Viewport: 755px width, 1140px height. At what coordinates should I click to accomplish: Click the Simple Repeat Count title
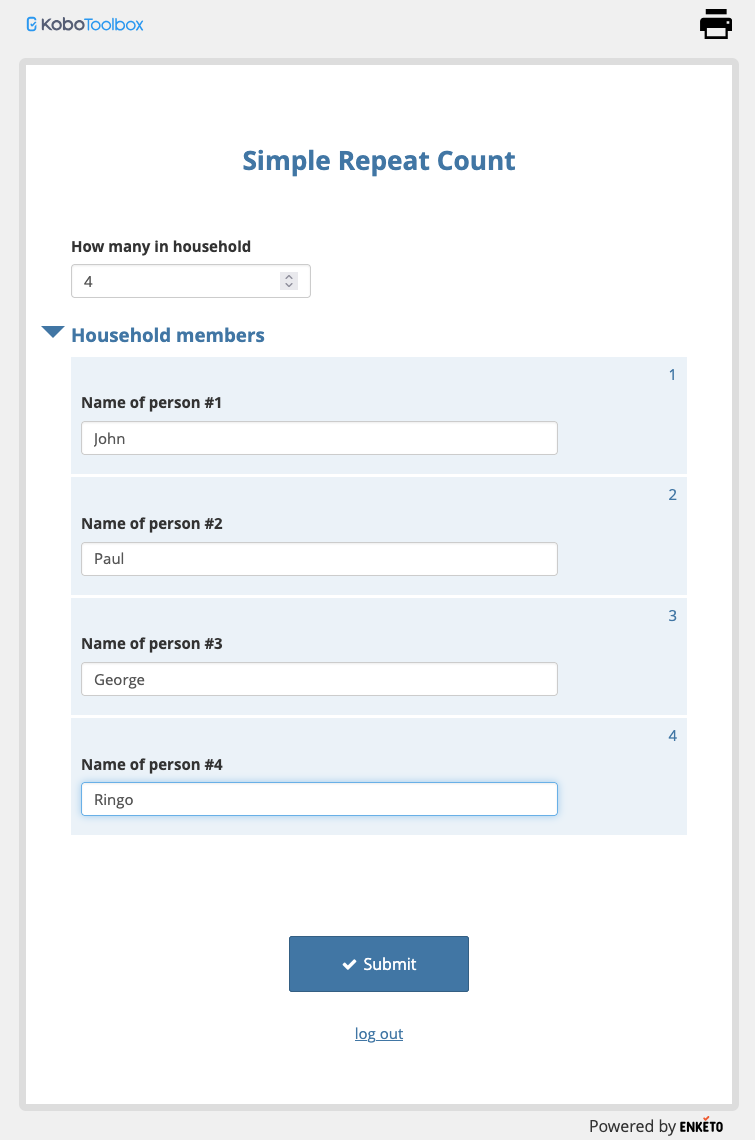(379, 161)
